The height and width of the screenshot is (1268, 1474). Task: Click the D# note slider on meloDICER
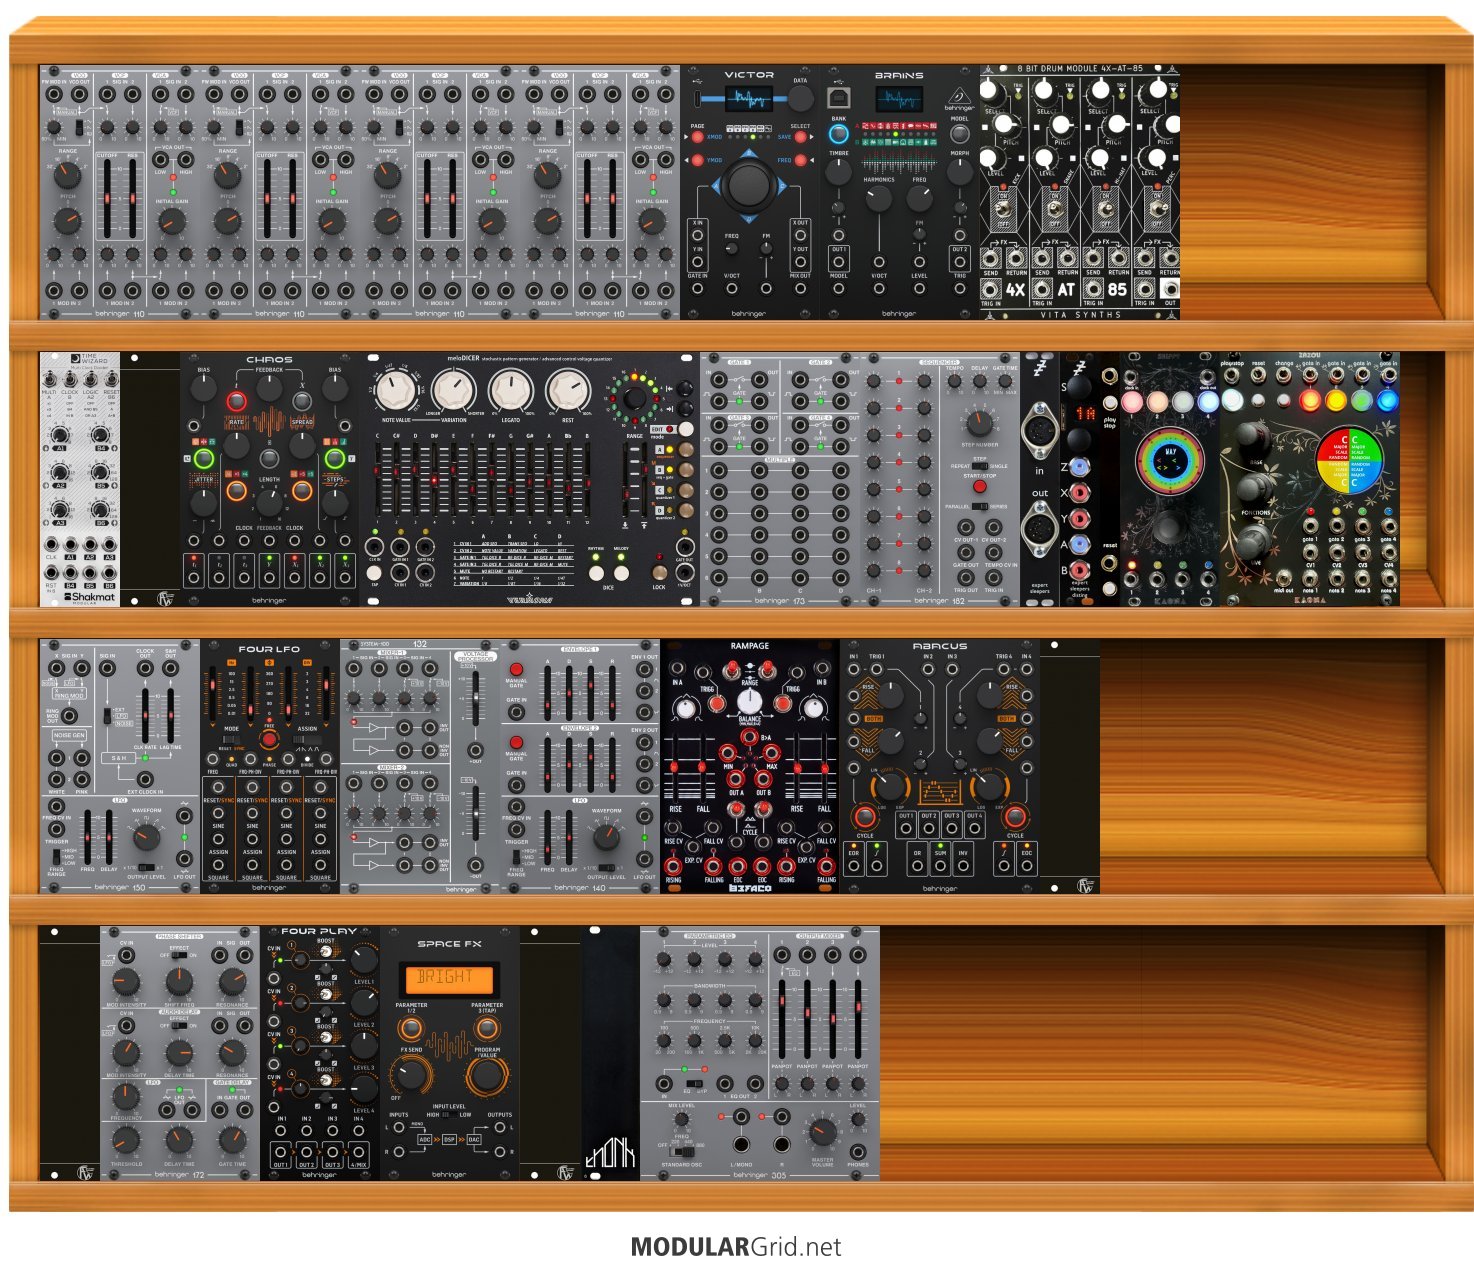click(x=435, y=478)
